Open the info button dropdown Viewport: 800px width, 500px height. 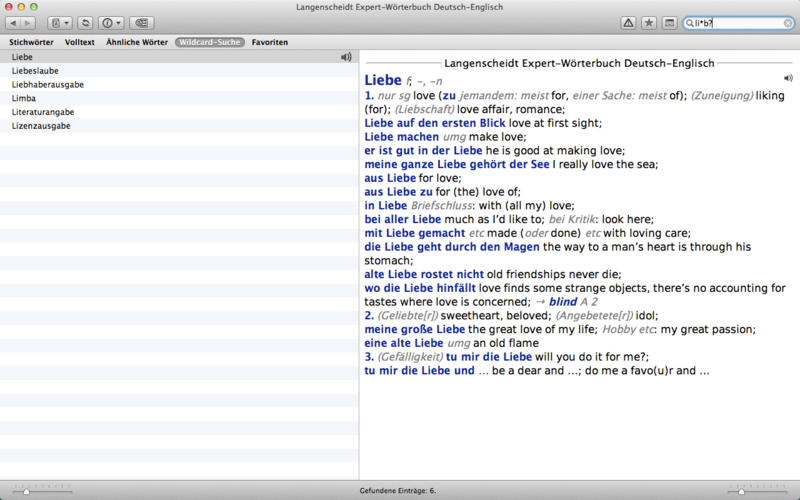[111, 23]
